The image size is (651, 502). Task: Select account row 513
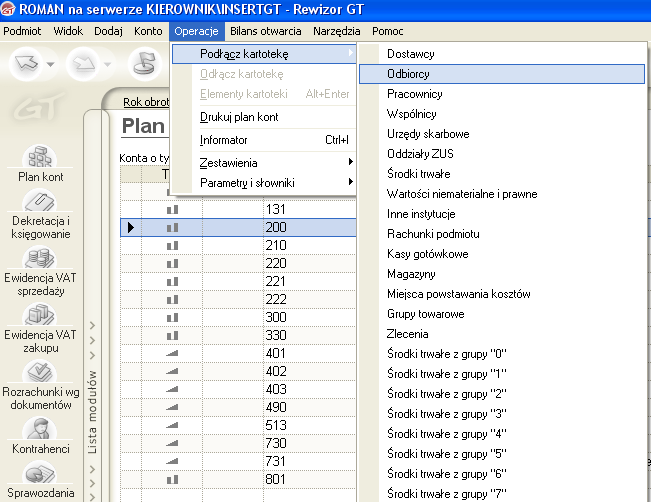pyautogui.click(x=238, y=425)
